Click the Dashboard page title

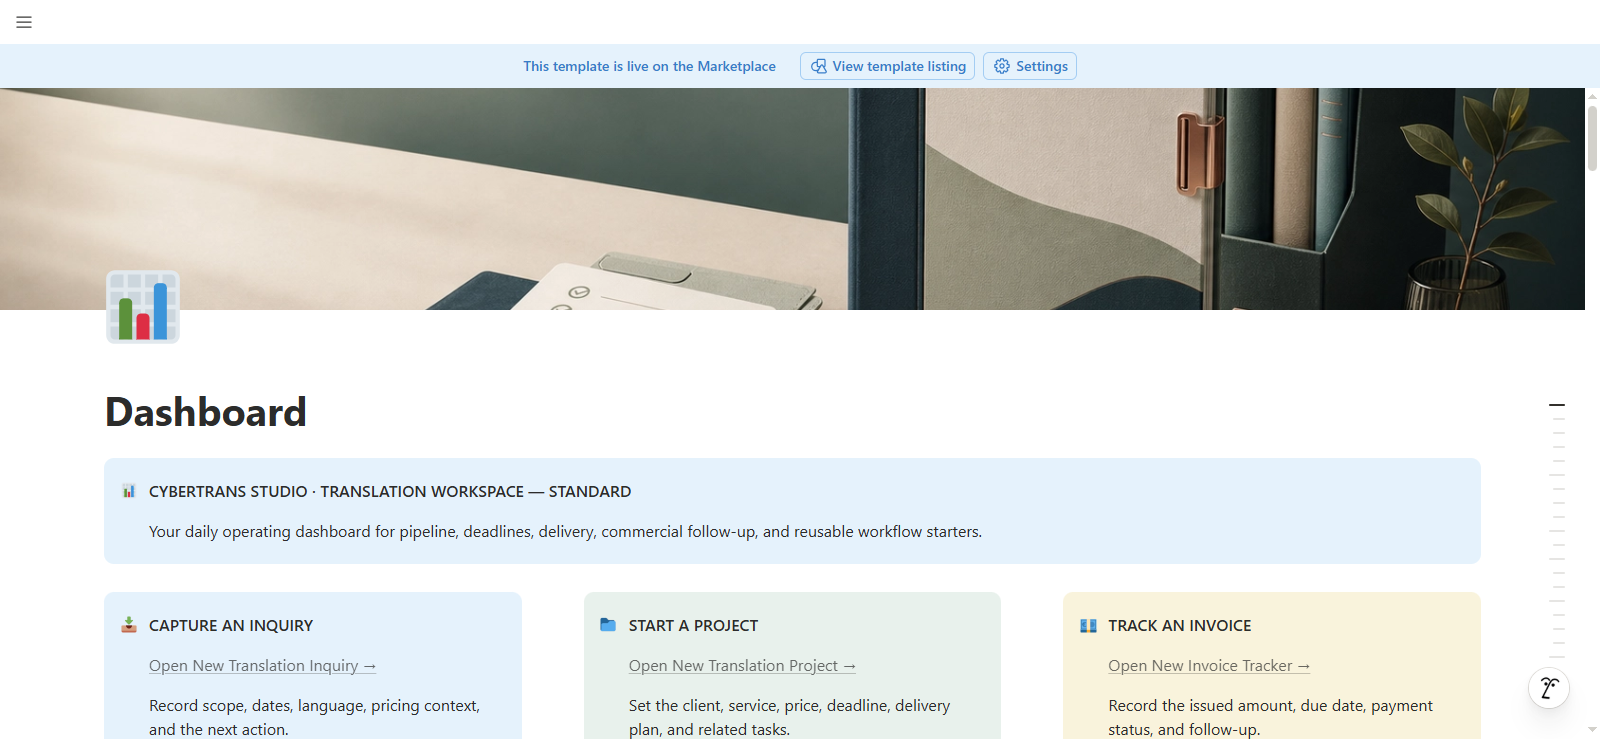point(206,412)
